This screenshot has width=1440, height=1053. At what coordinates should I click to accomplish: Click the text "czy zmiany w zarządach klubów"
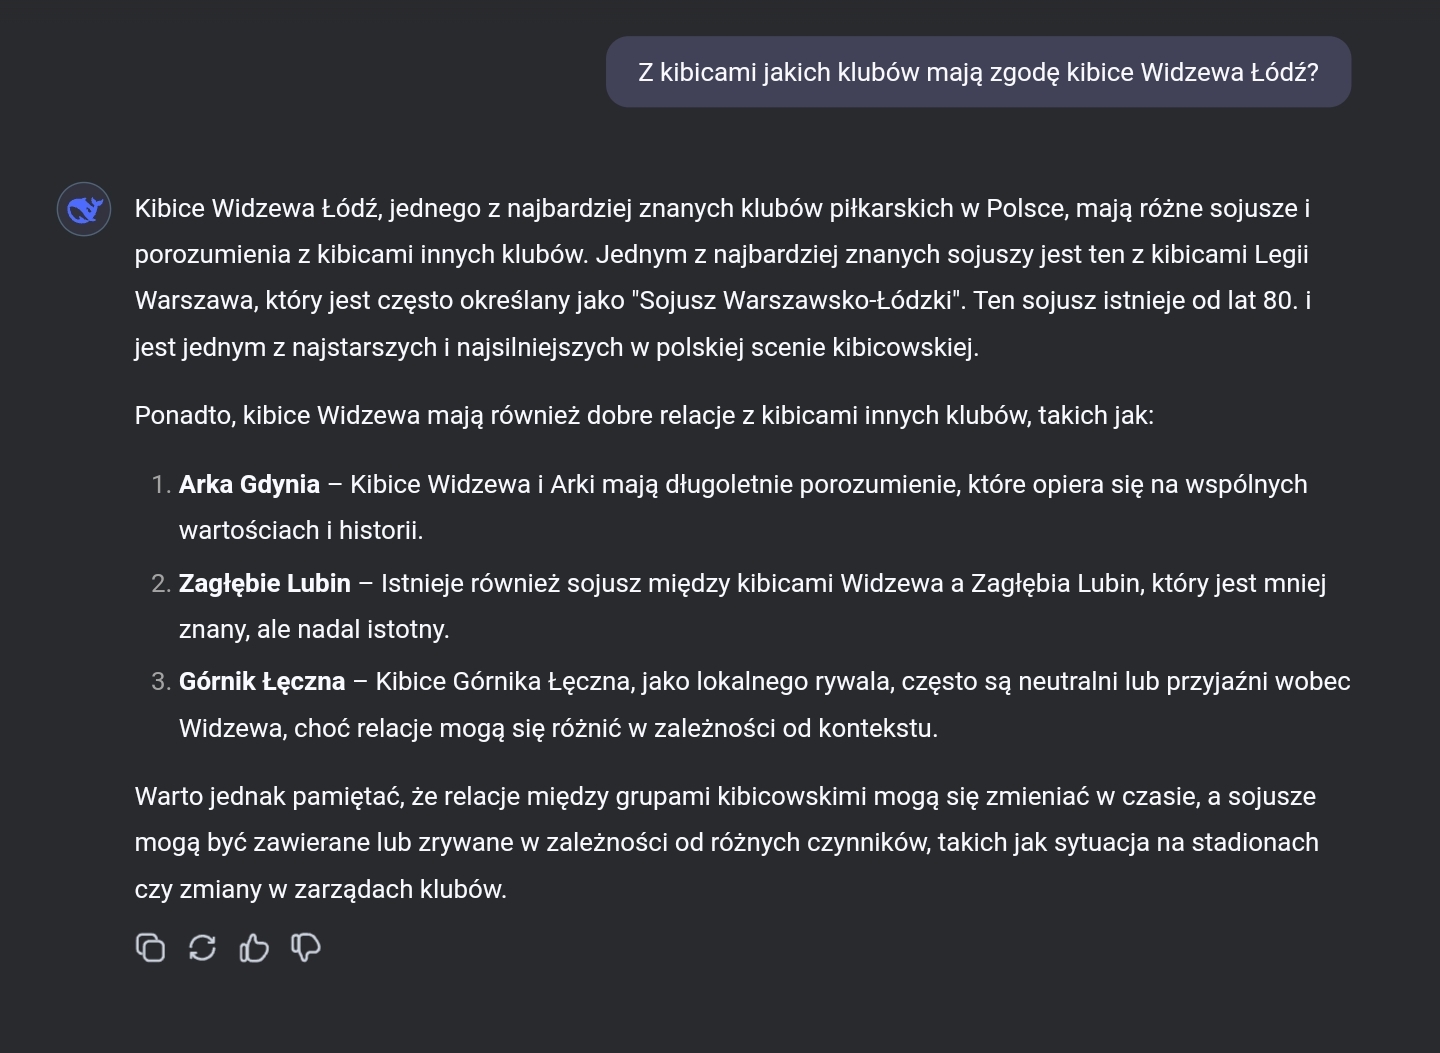pos(320,890)
